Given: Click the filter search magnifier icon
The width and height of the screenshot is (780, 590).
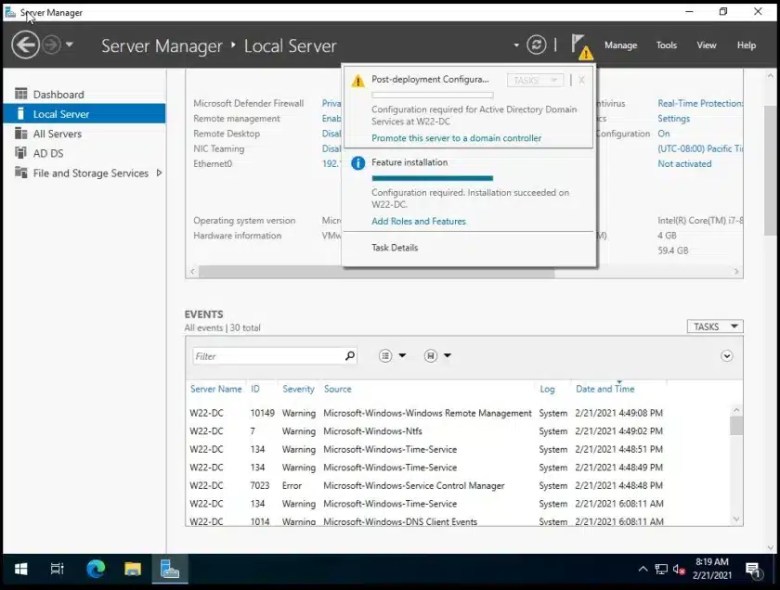Looking at the screenshot, I should click(x=350, y=356).
